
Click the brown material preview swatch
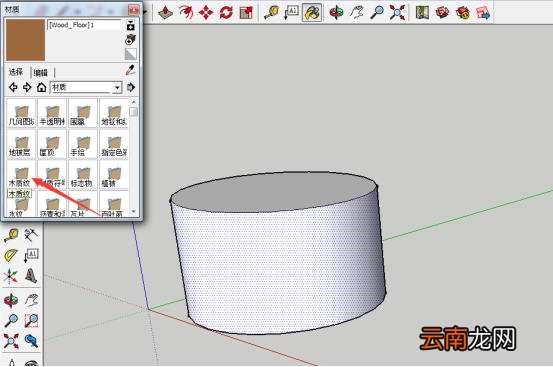point(25,40)
